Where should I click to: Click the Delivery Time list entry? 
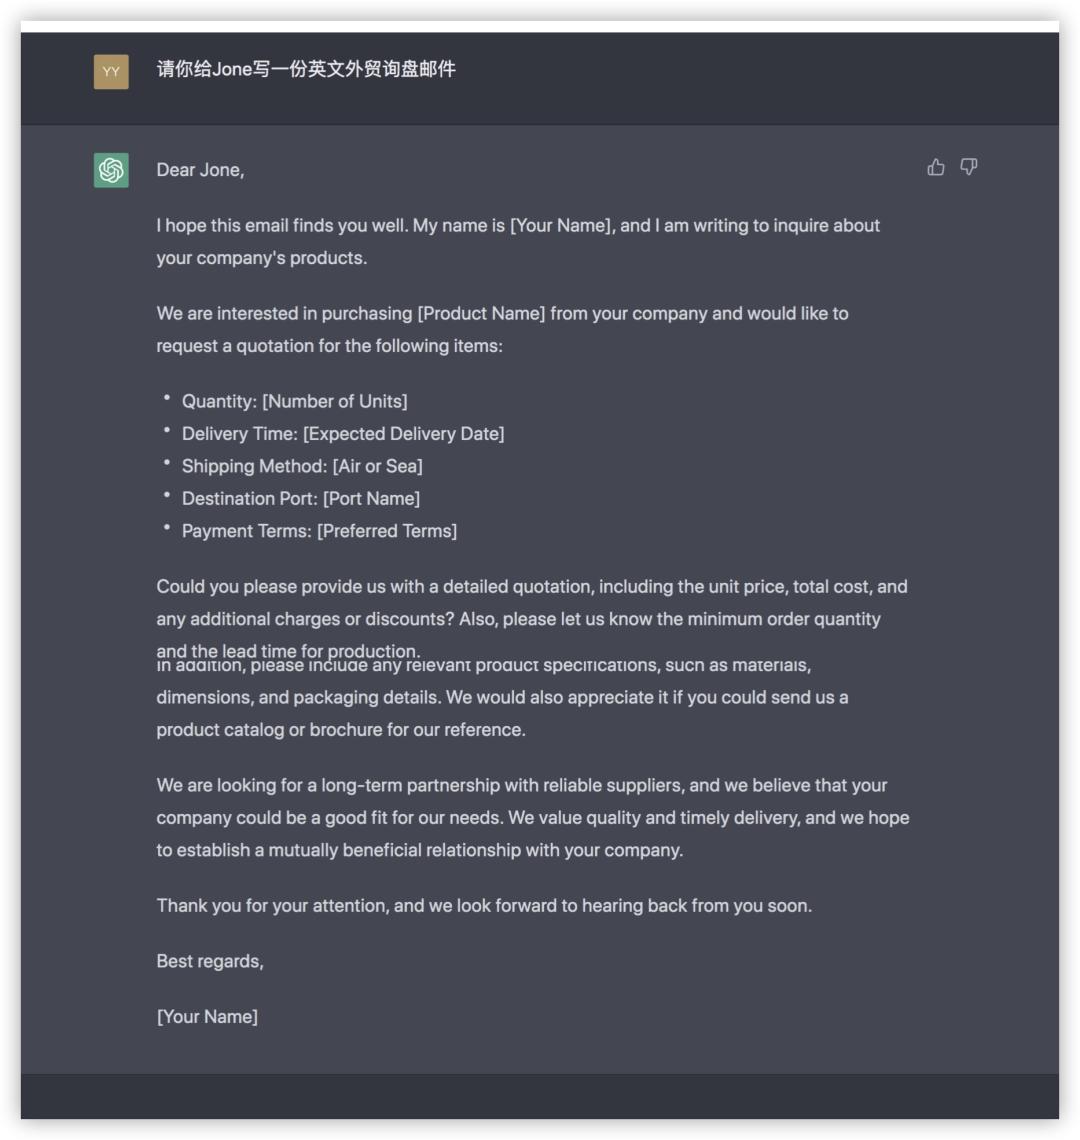(x=343, y=433)
